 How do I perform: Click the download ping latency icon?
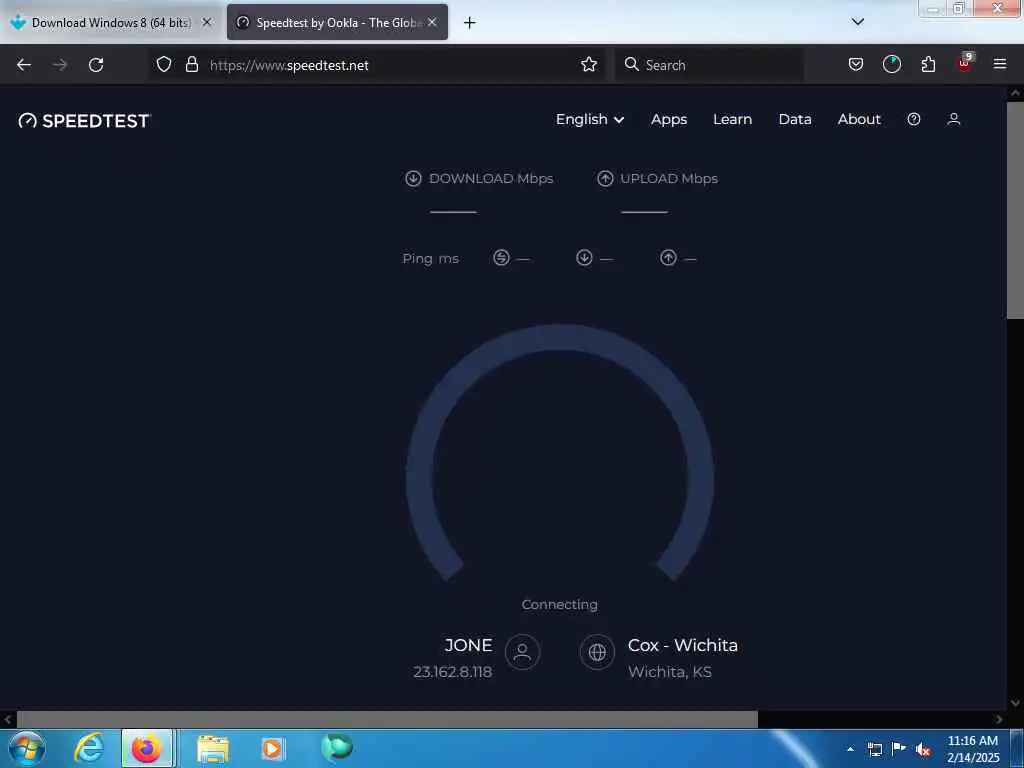pyautogui.click(x=584, y=258)
